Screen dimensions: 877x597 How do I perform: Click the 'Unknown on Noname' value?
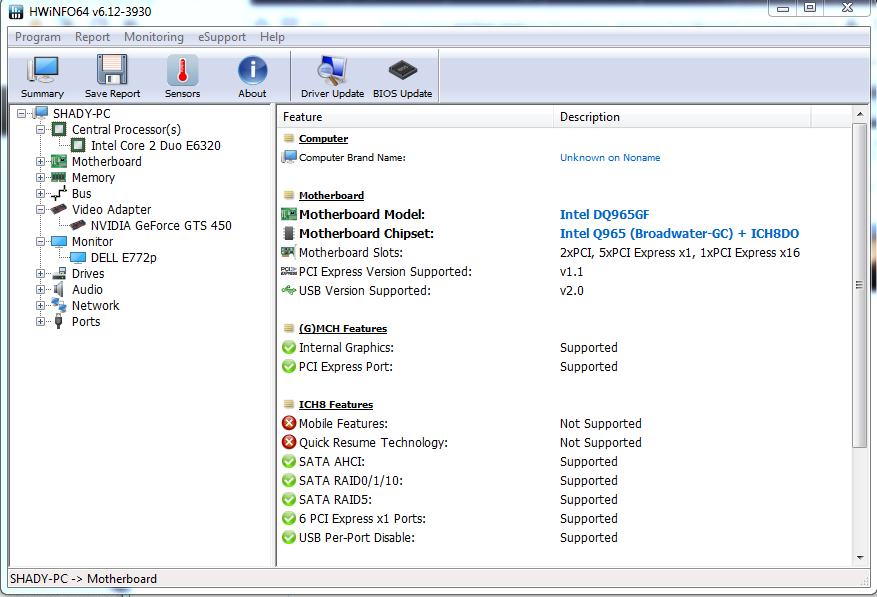click(x=610, y=158)
